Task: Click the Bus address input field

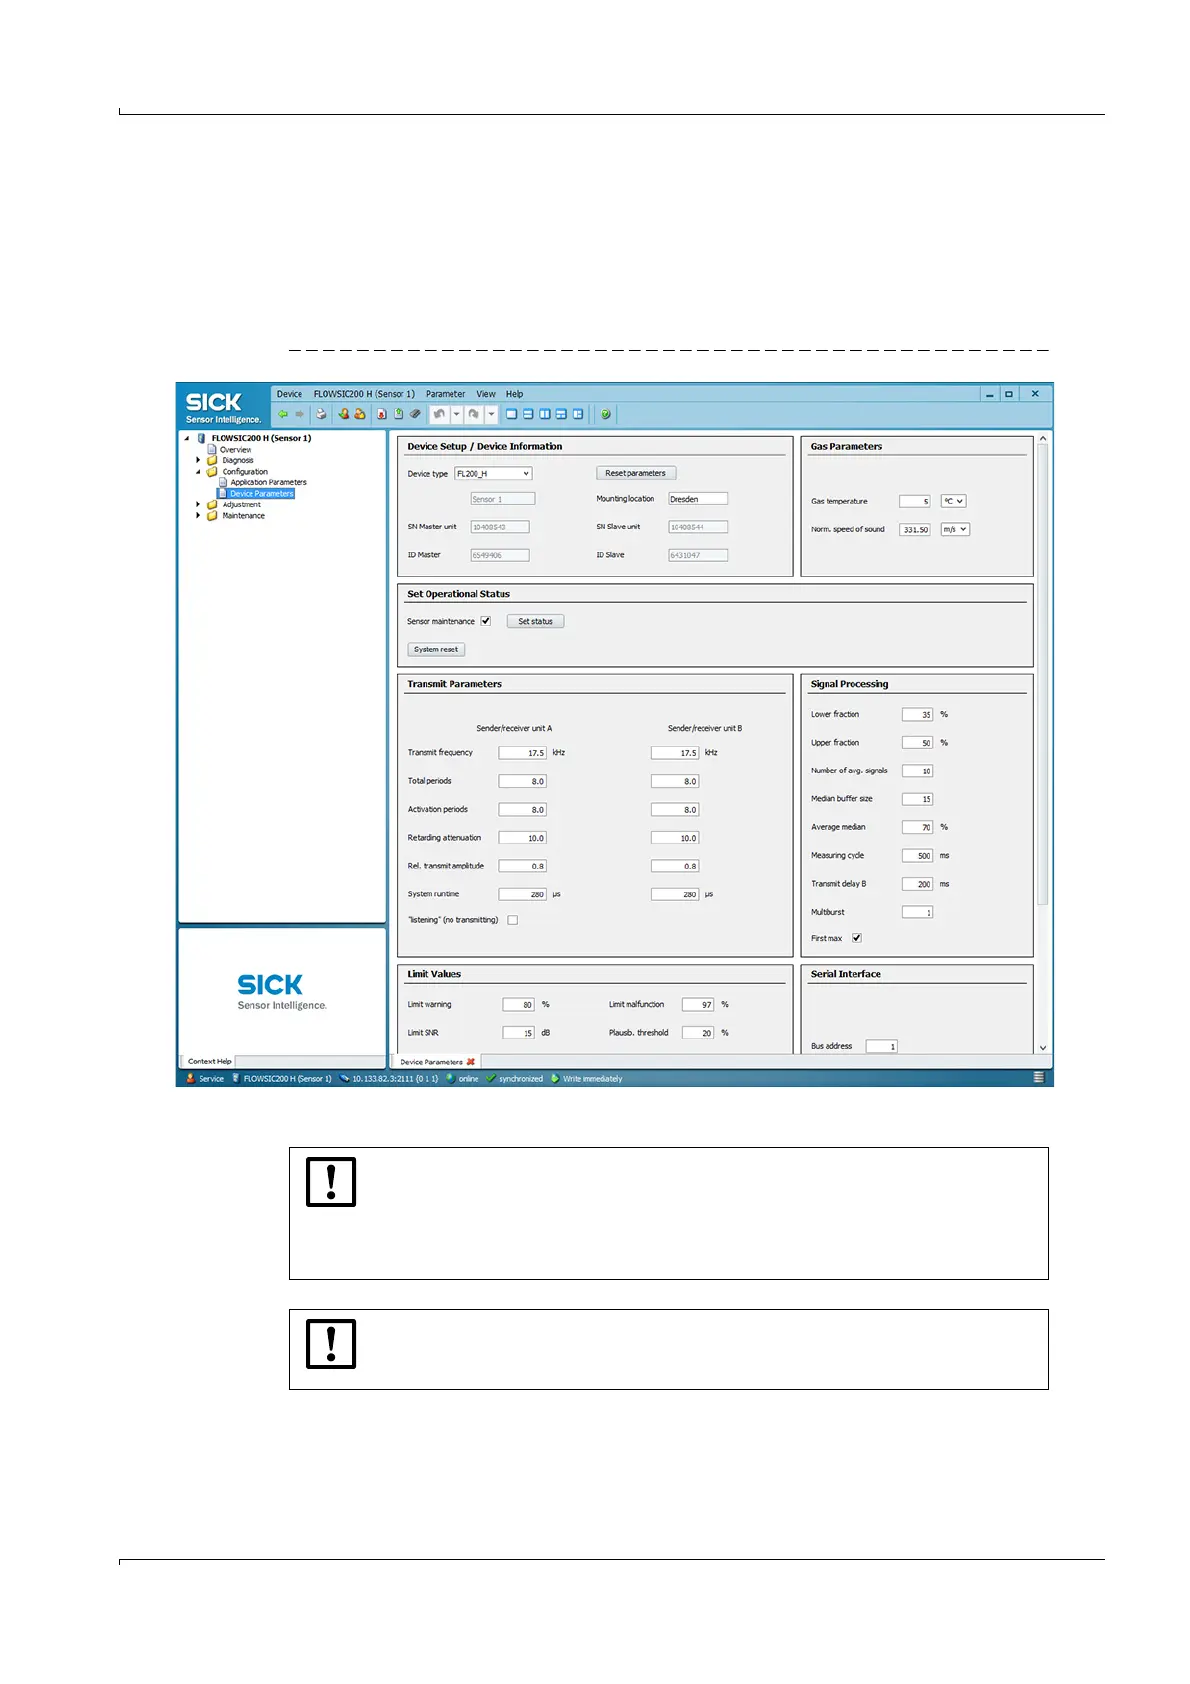Action: (x=881, y=1046)
